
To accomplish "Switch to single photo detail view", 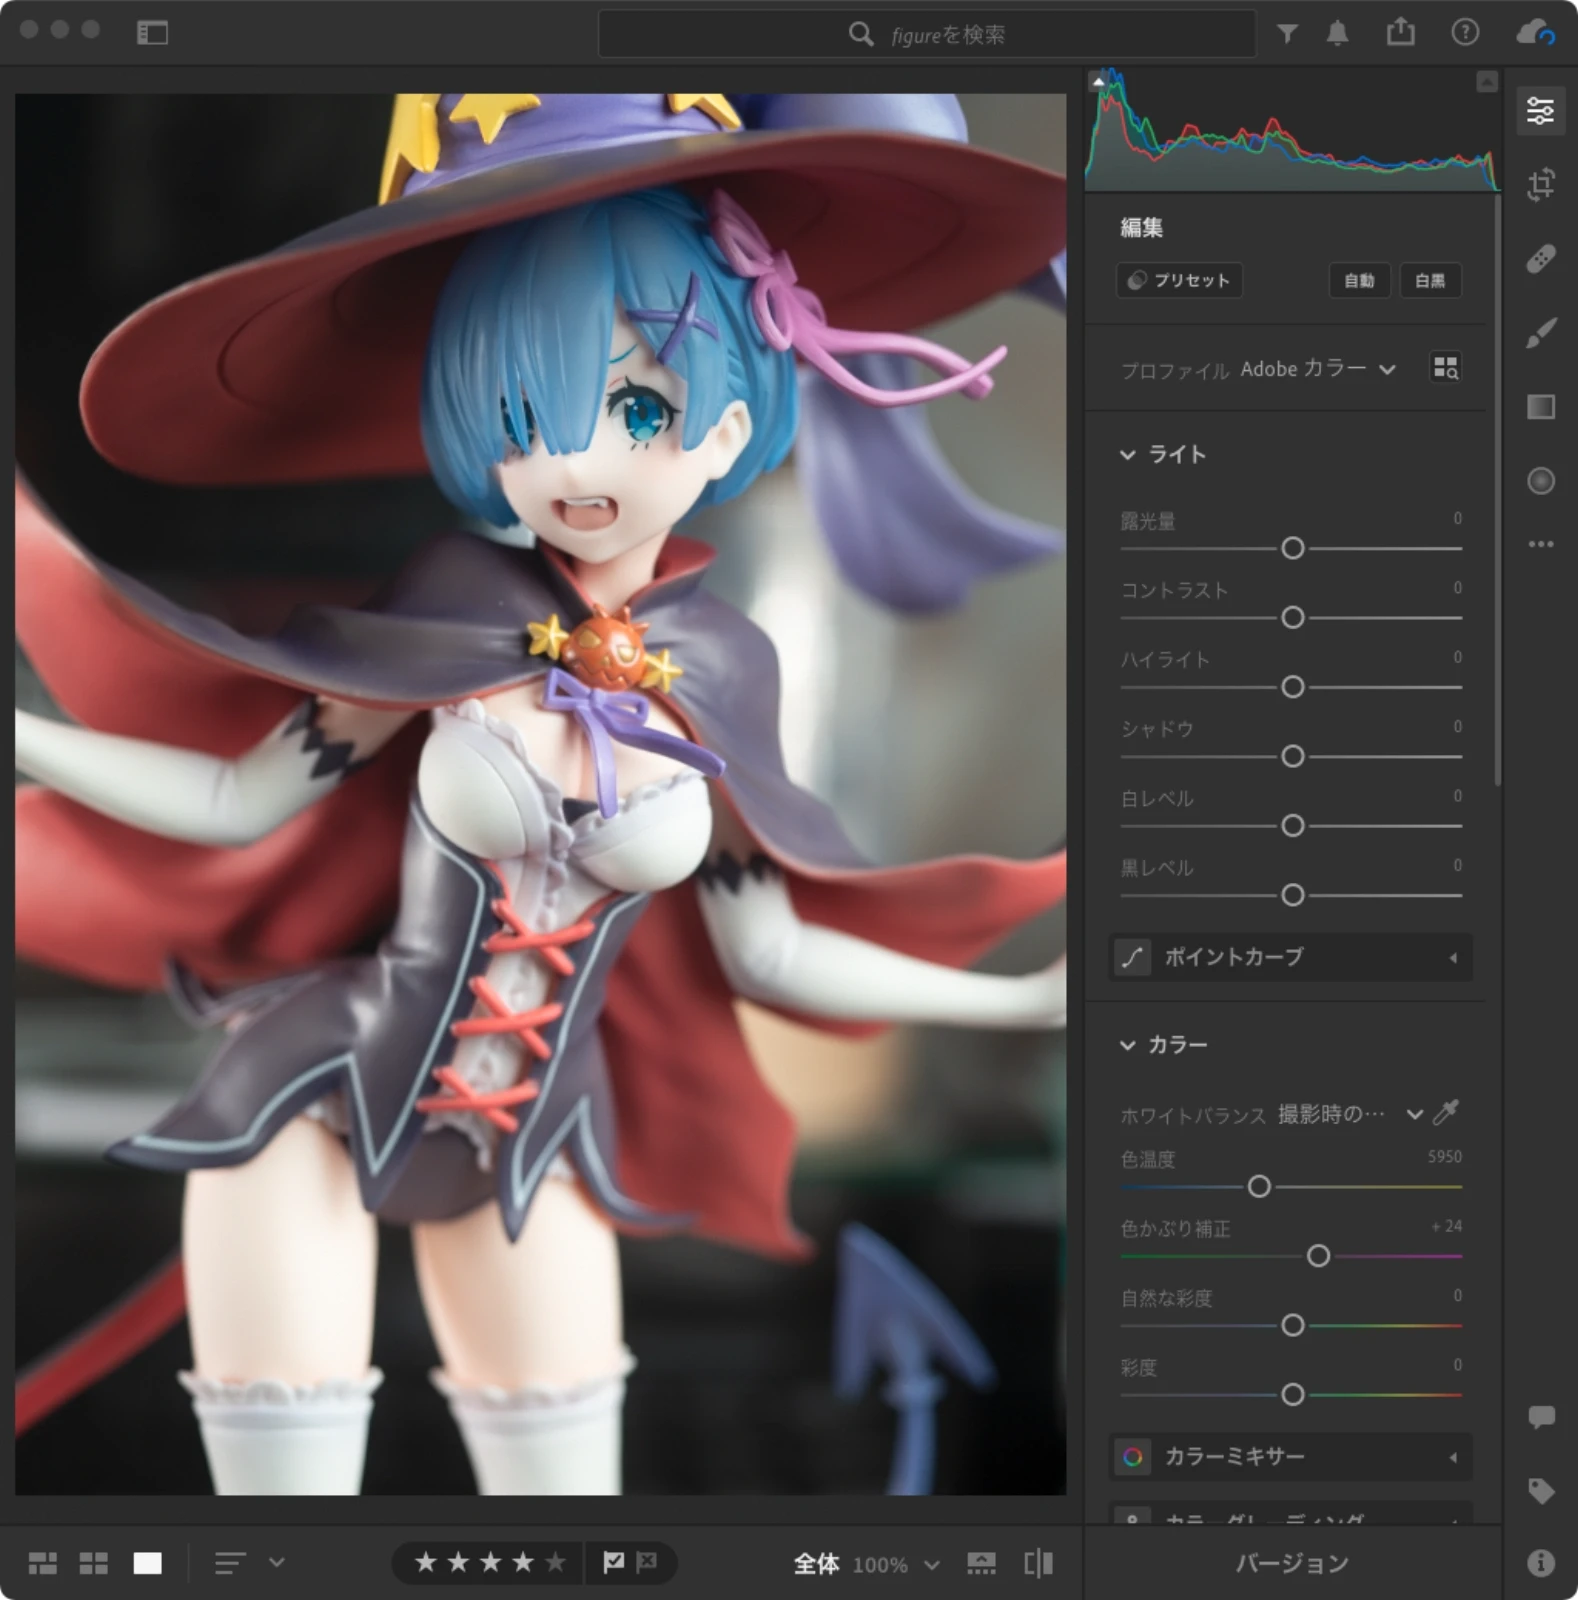I will [x=147, y=1563].
